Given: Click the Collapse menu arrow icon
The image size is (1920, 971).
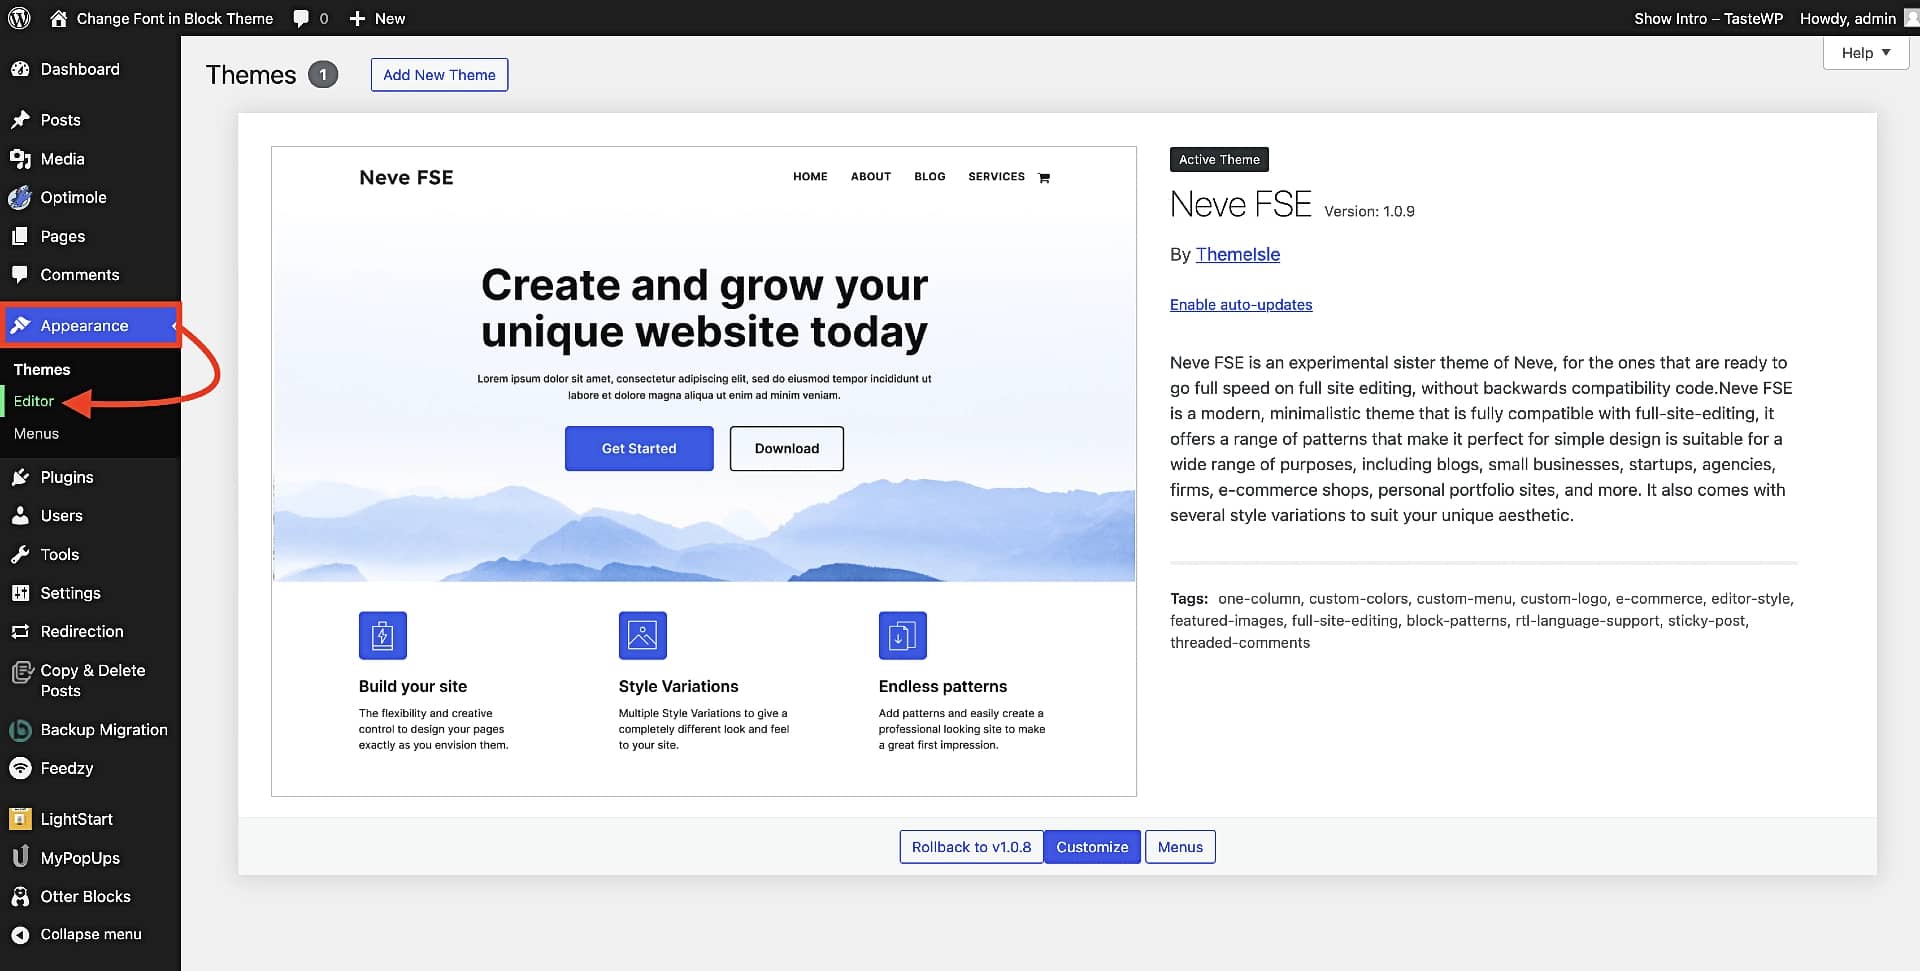Looking at the screenshot, I should (20, 935).
